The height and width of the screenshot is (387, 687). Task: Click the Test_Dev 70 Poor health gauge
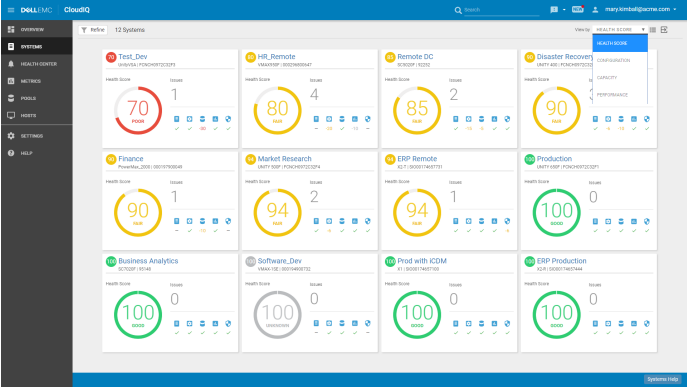[x=138, y=110]
